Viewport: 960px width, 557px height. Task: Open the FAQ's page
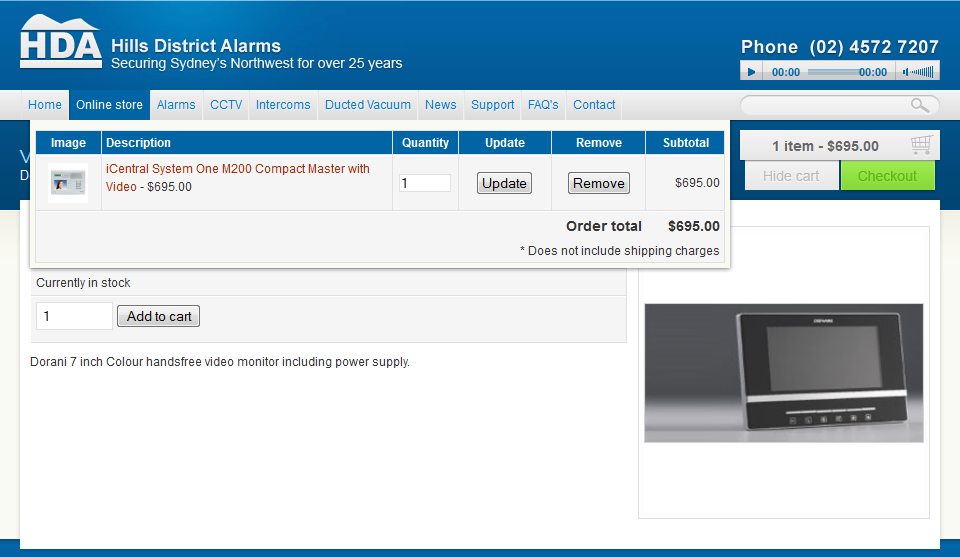[543, 105]
